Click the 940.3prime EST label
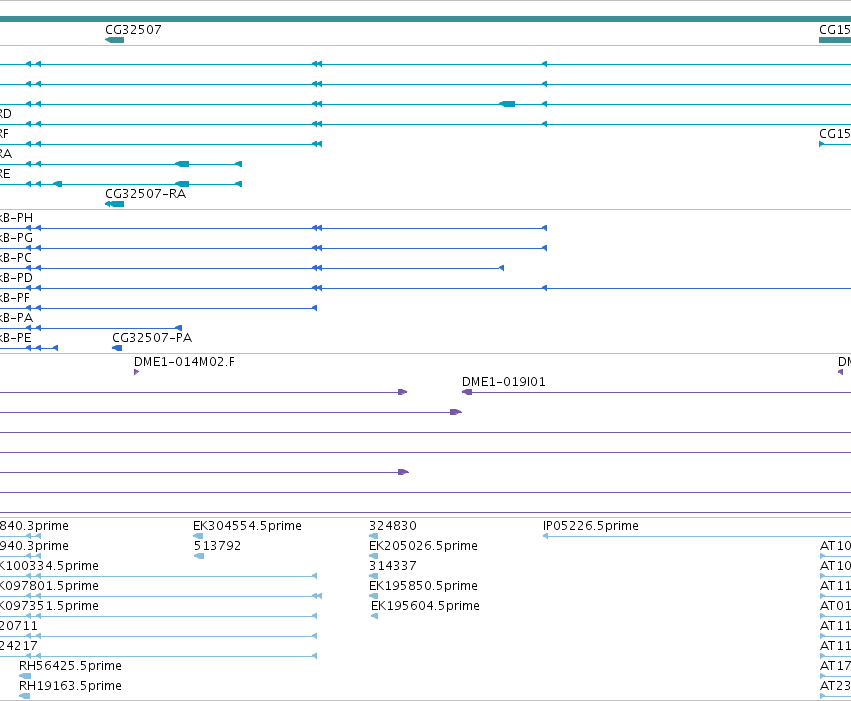 pos(34,545)
